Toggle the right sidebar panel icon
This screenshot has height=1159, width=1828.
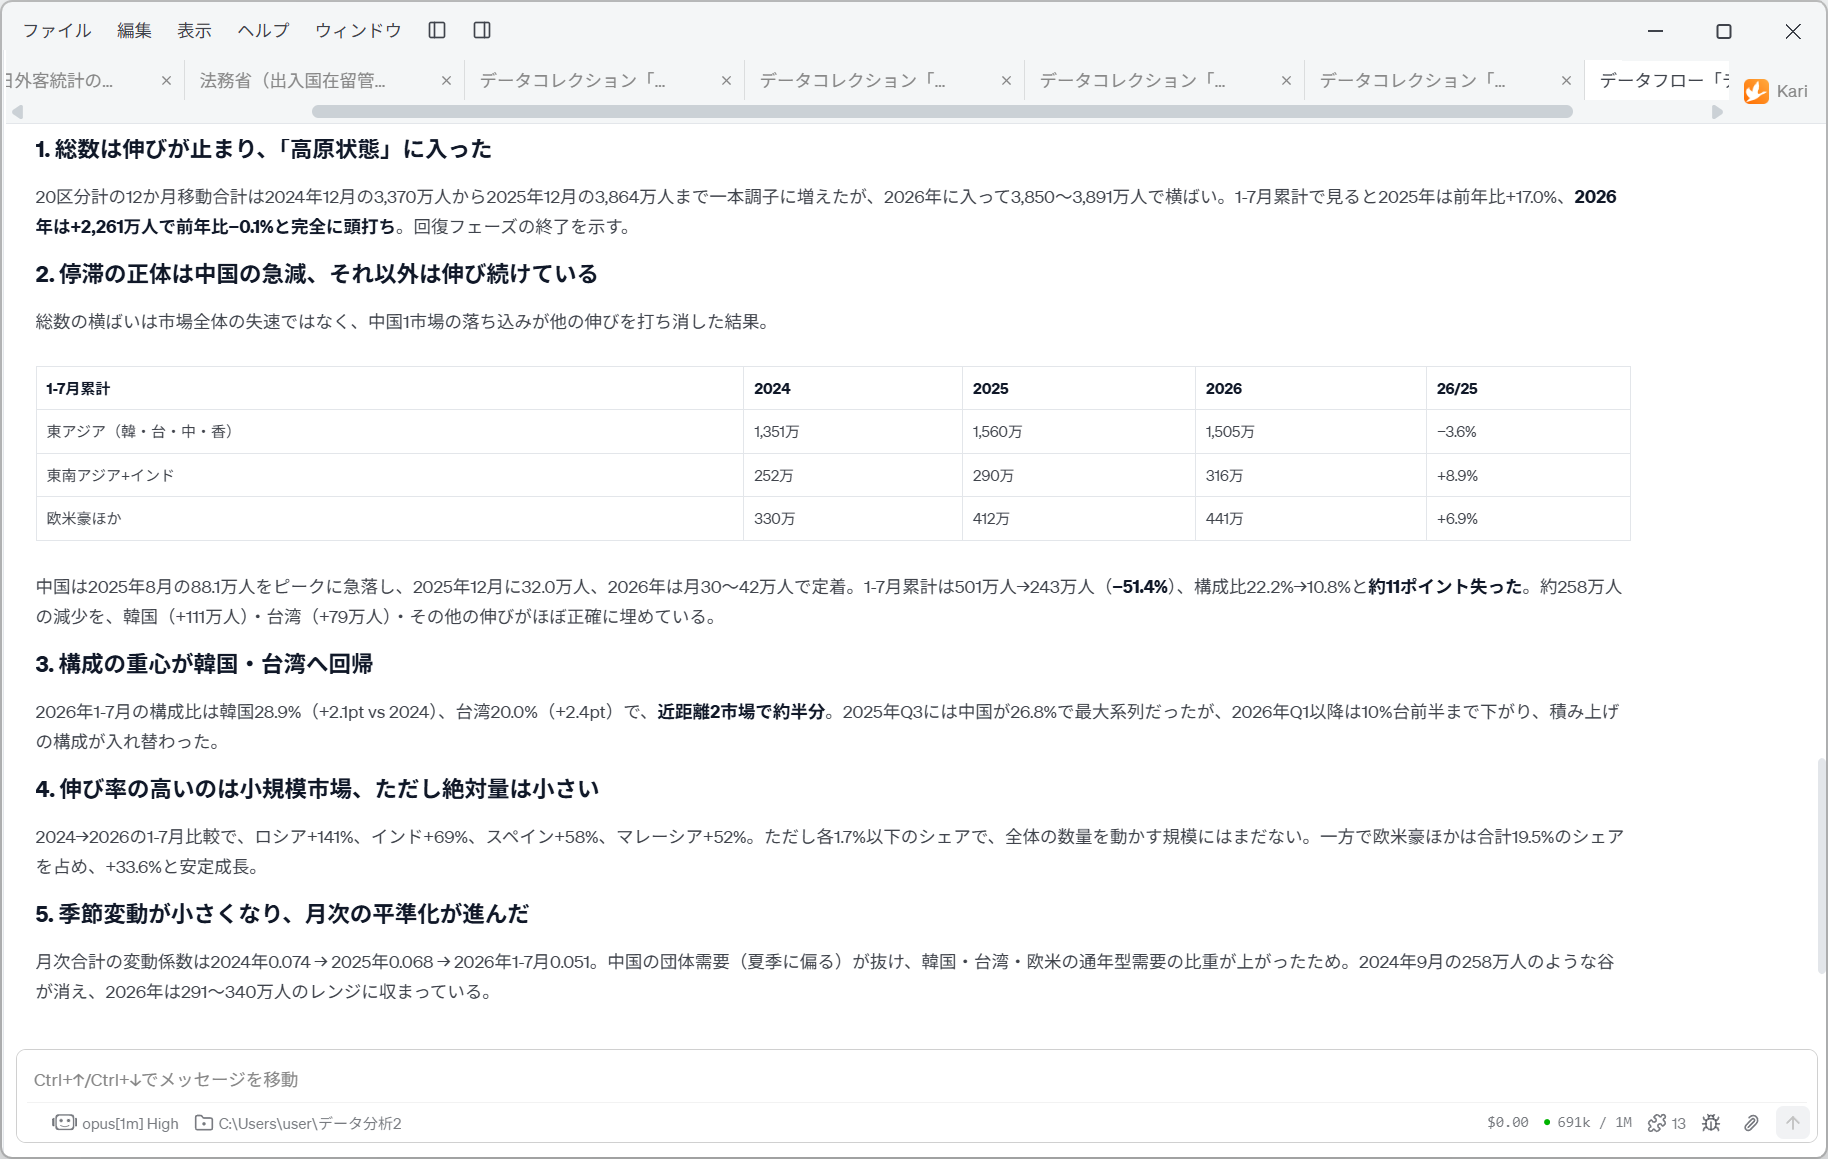click(482, 30)
